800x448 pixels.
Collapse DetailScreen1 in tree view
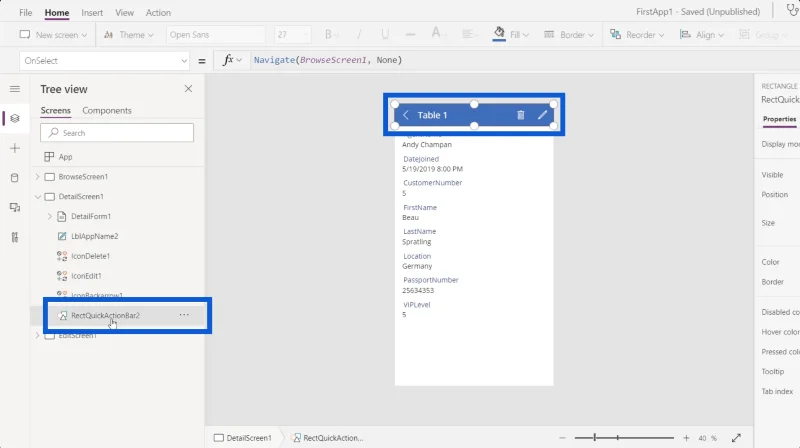tap(37, 196)
